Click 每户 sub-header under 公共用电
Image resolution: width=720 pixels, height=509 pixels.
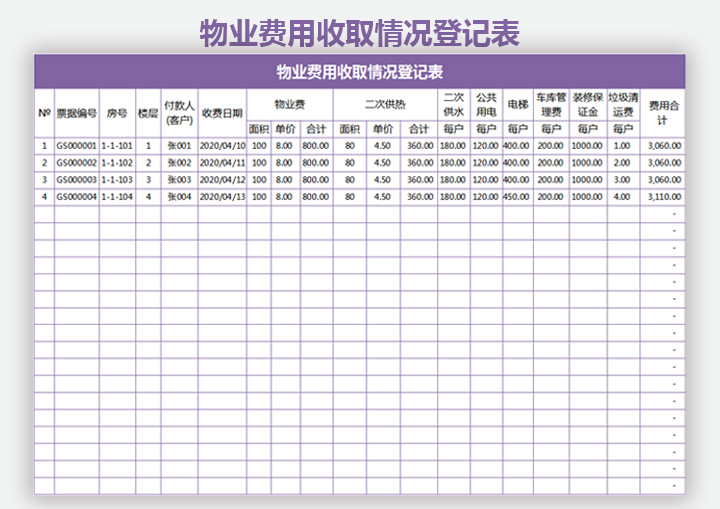pyautogui.click(x=486, y=129)
